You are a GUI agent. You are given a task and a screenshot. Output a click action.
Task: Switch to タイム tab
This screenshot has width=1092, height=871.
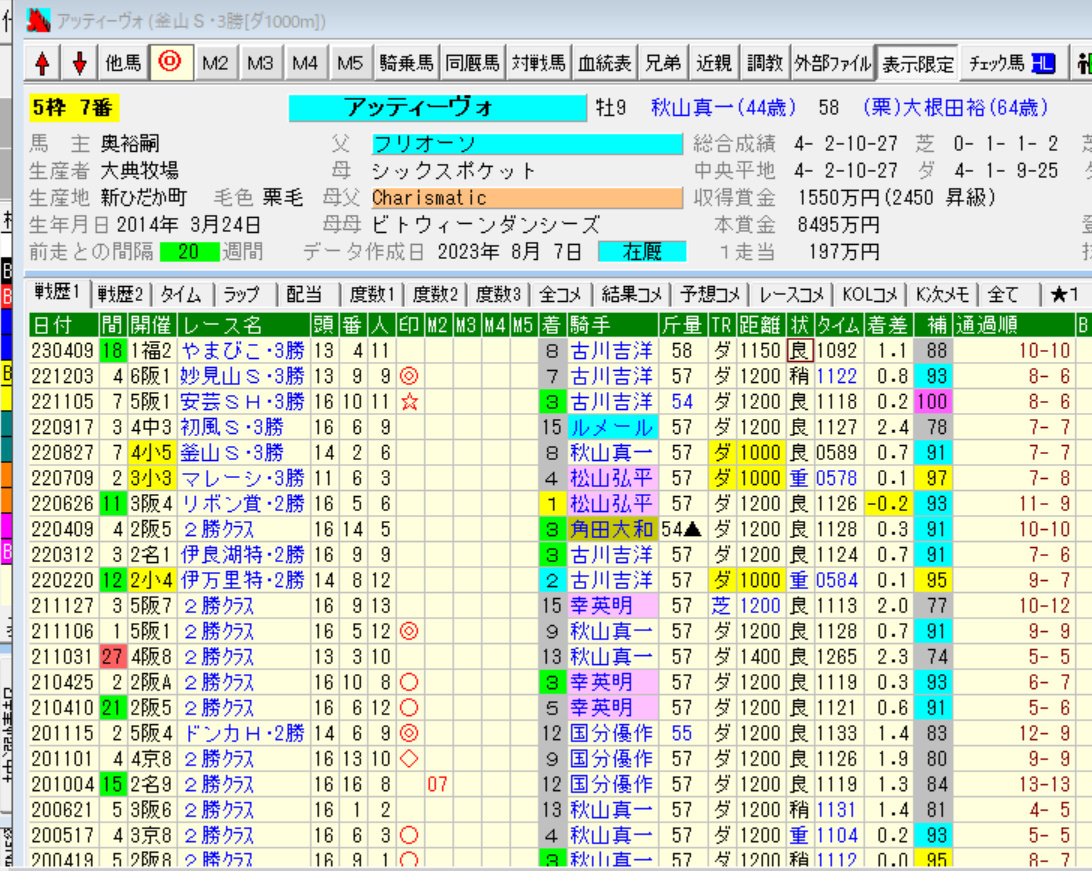pos(180,295)
